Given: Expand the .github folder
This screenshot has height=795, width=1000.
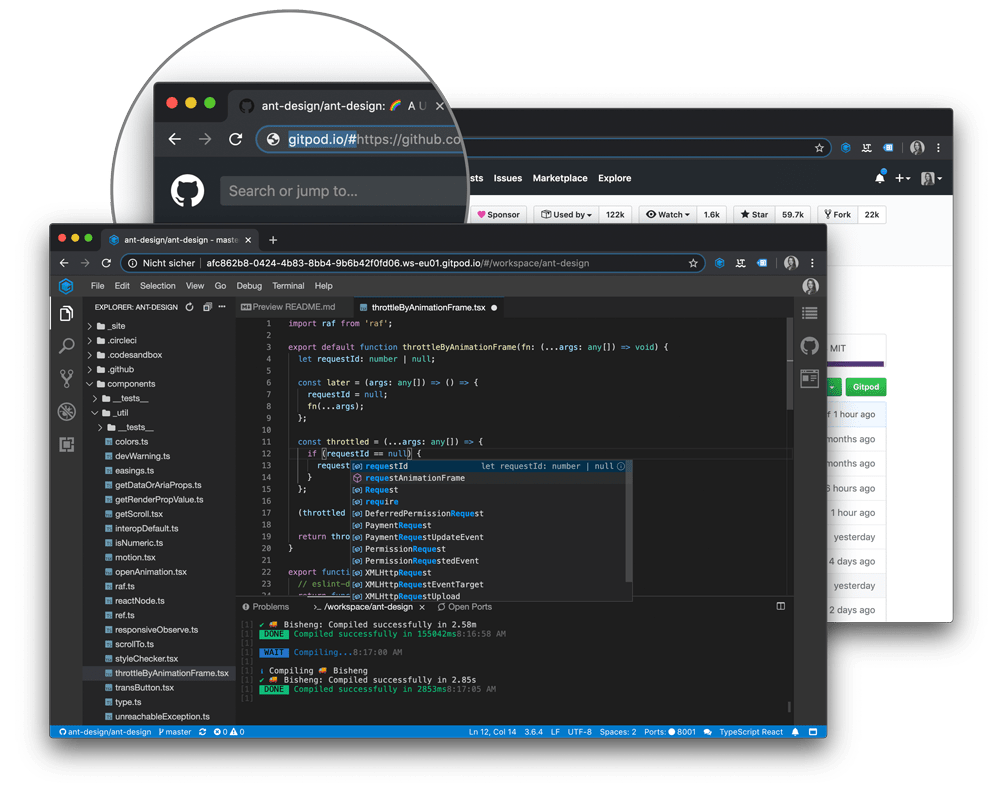Looking at the screenshot, I should [x=89, y=370].
